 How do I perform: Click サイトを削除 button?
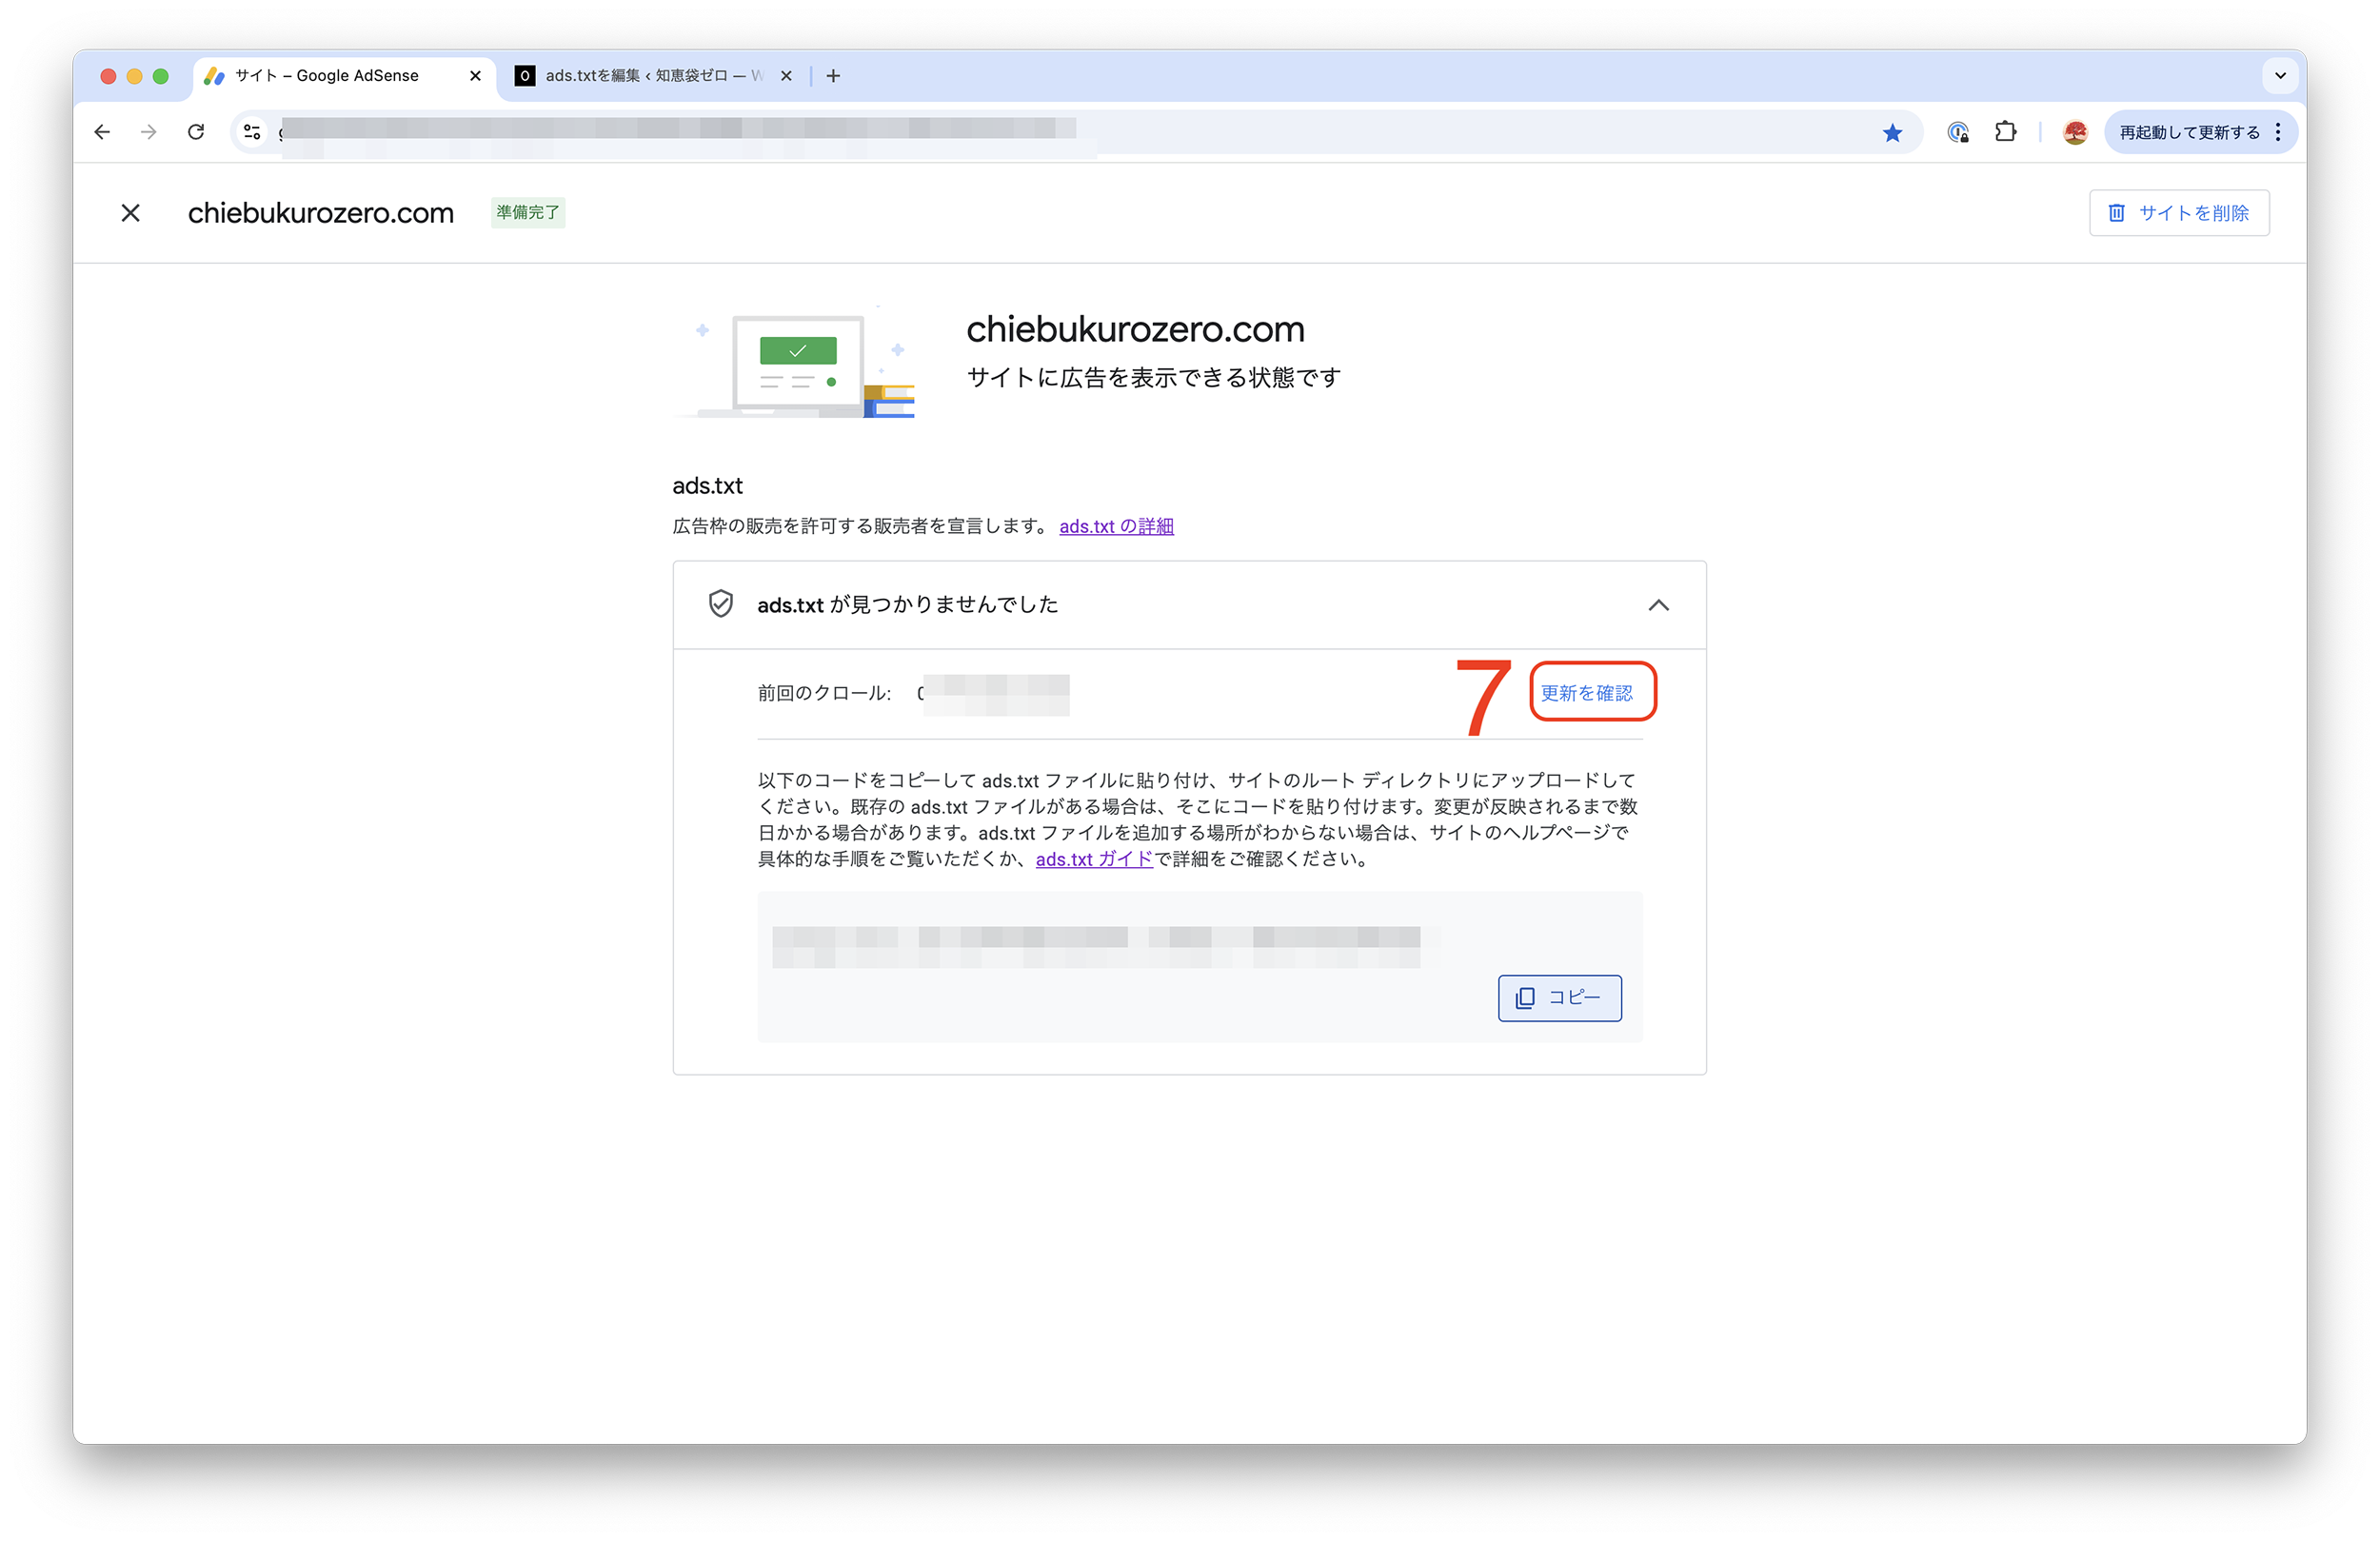[x=2178, y=213]
